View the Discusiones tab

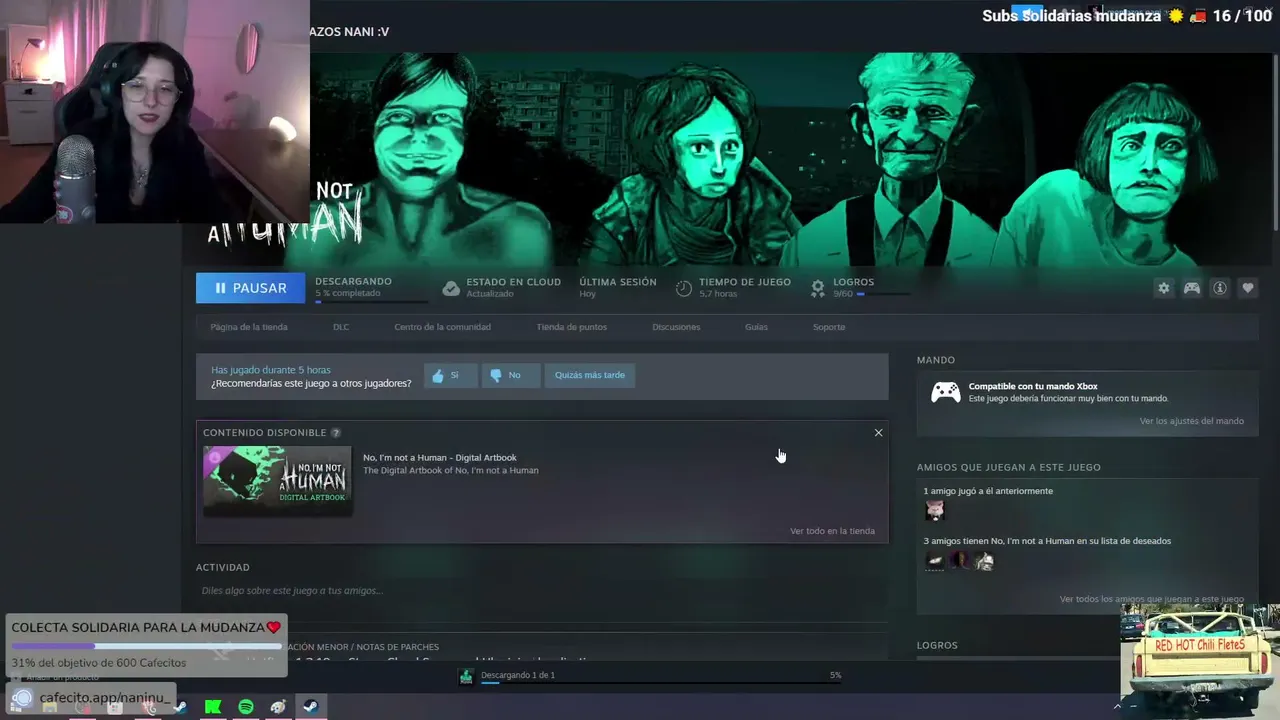tap(676, 327)
